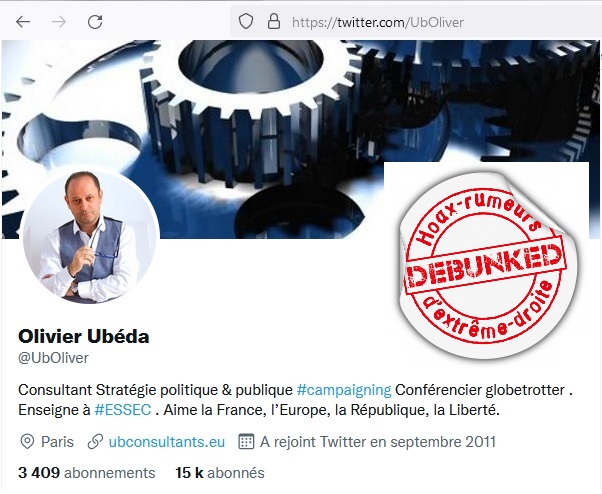Click the calendar join date icon
Image resolution: width=602 pixels, height=494 pixels.
[246, 442]
